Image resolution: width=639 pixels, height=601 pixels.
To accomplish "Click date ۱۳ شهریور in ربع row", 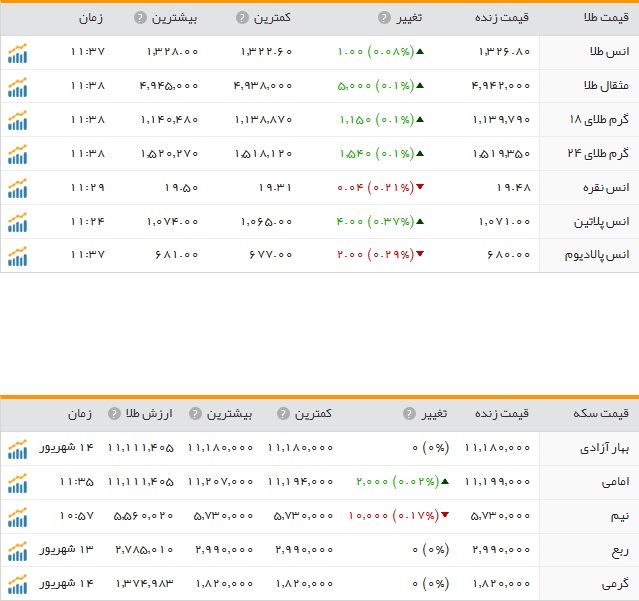I will click(x=66, y=550).
